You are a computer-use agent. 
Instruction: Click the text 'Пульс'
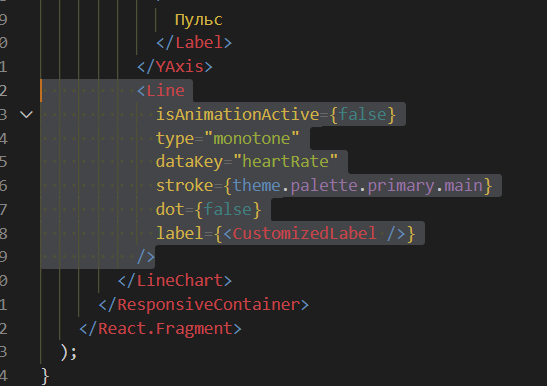point(198,20)
